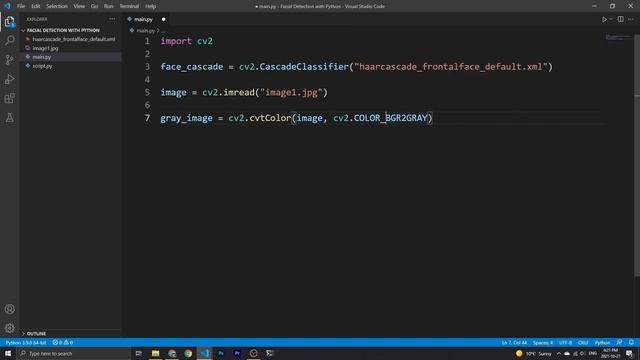
Task: Open the Run and Debug view
Action: click(x=9, y=79)
